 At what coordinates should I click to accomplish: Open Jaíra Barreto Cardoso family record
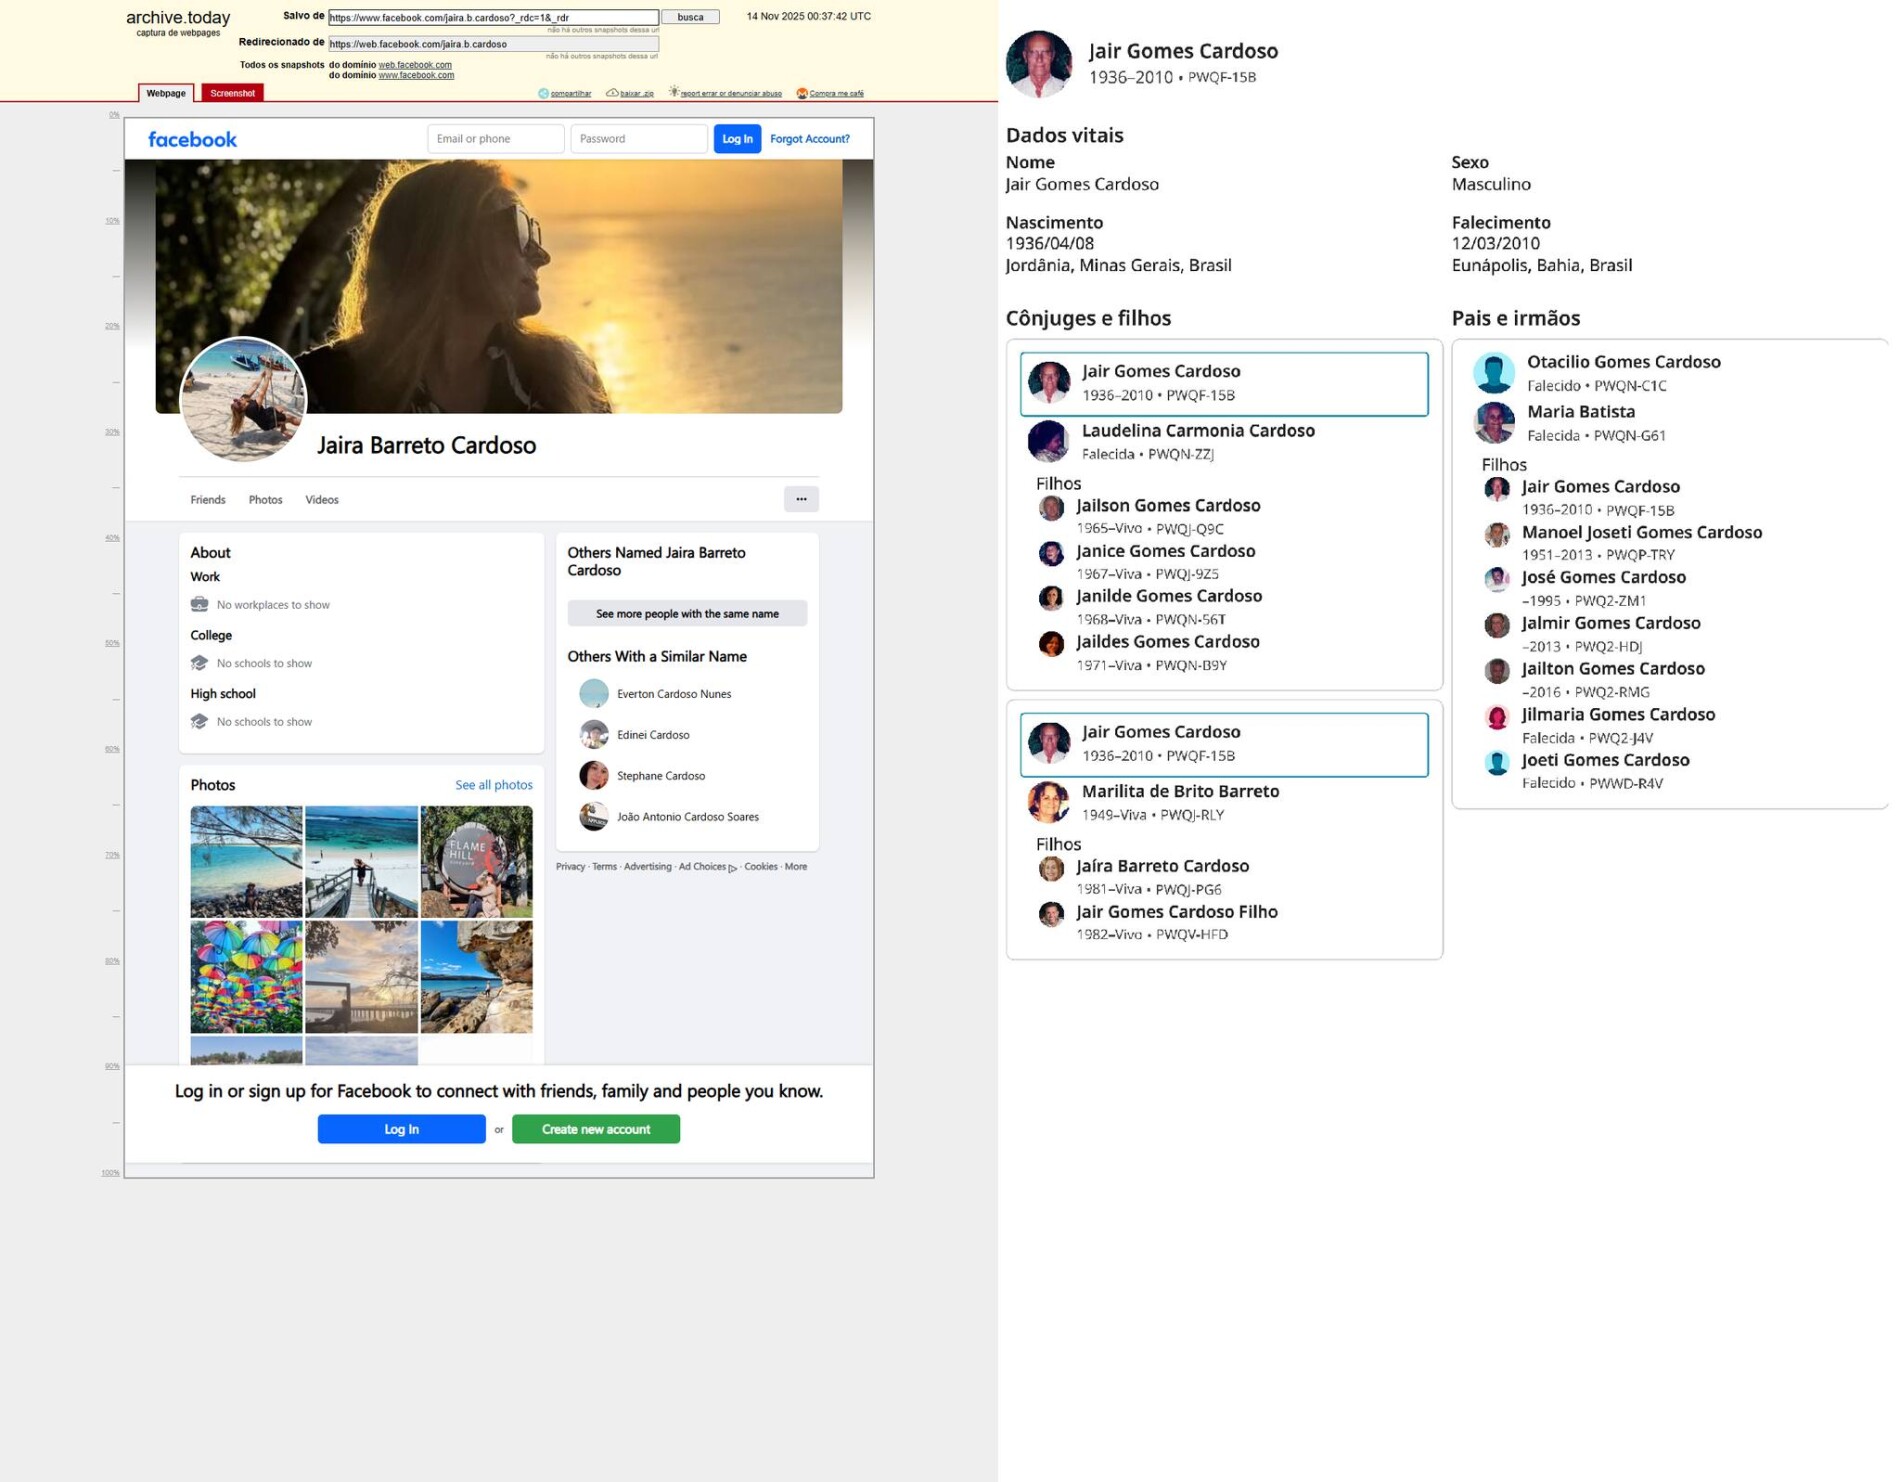tap(1162, 866)
